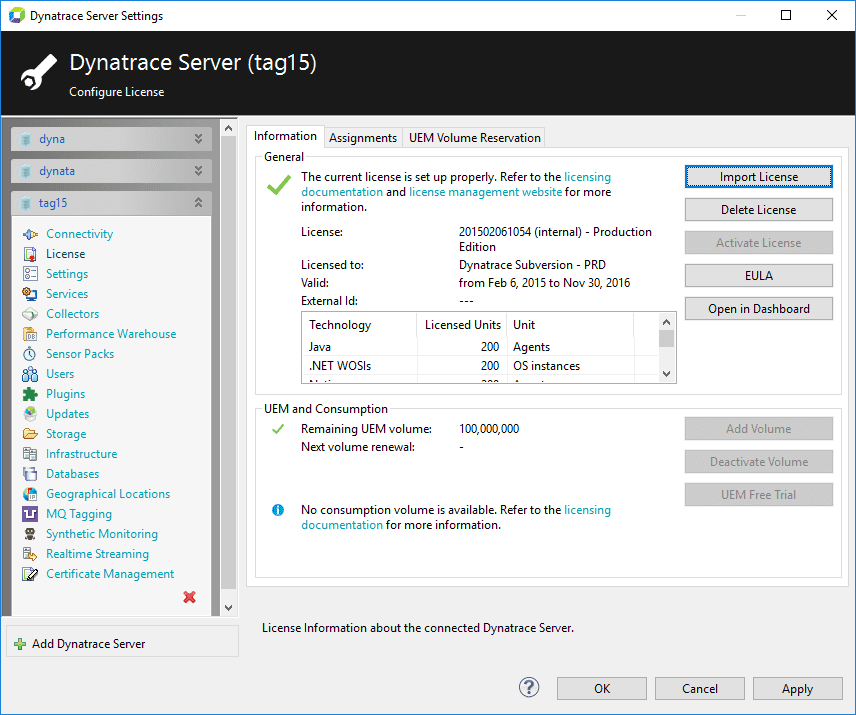Click the Settings list icon
This screenshot has width=856, height=715.
[x=30, y=274]
